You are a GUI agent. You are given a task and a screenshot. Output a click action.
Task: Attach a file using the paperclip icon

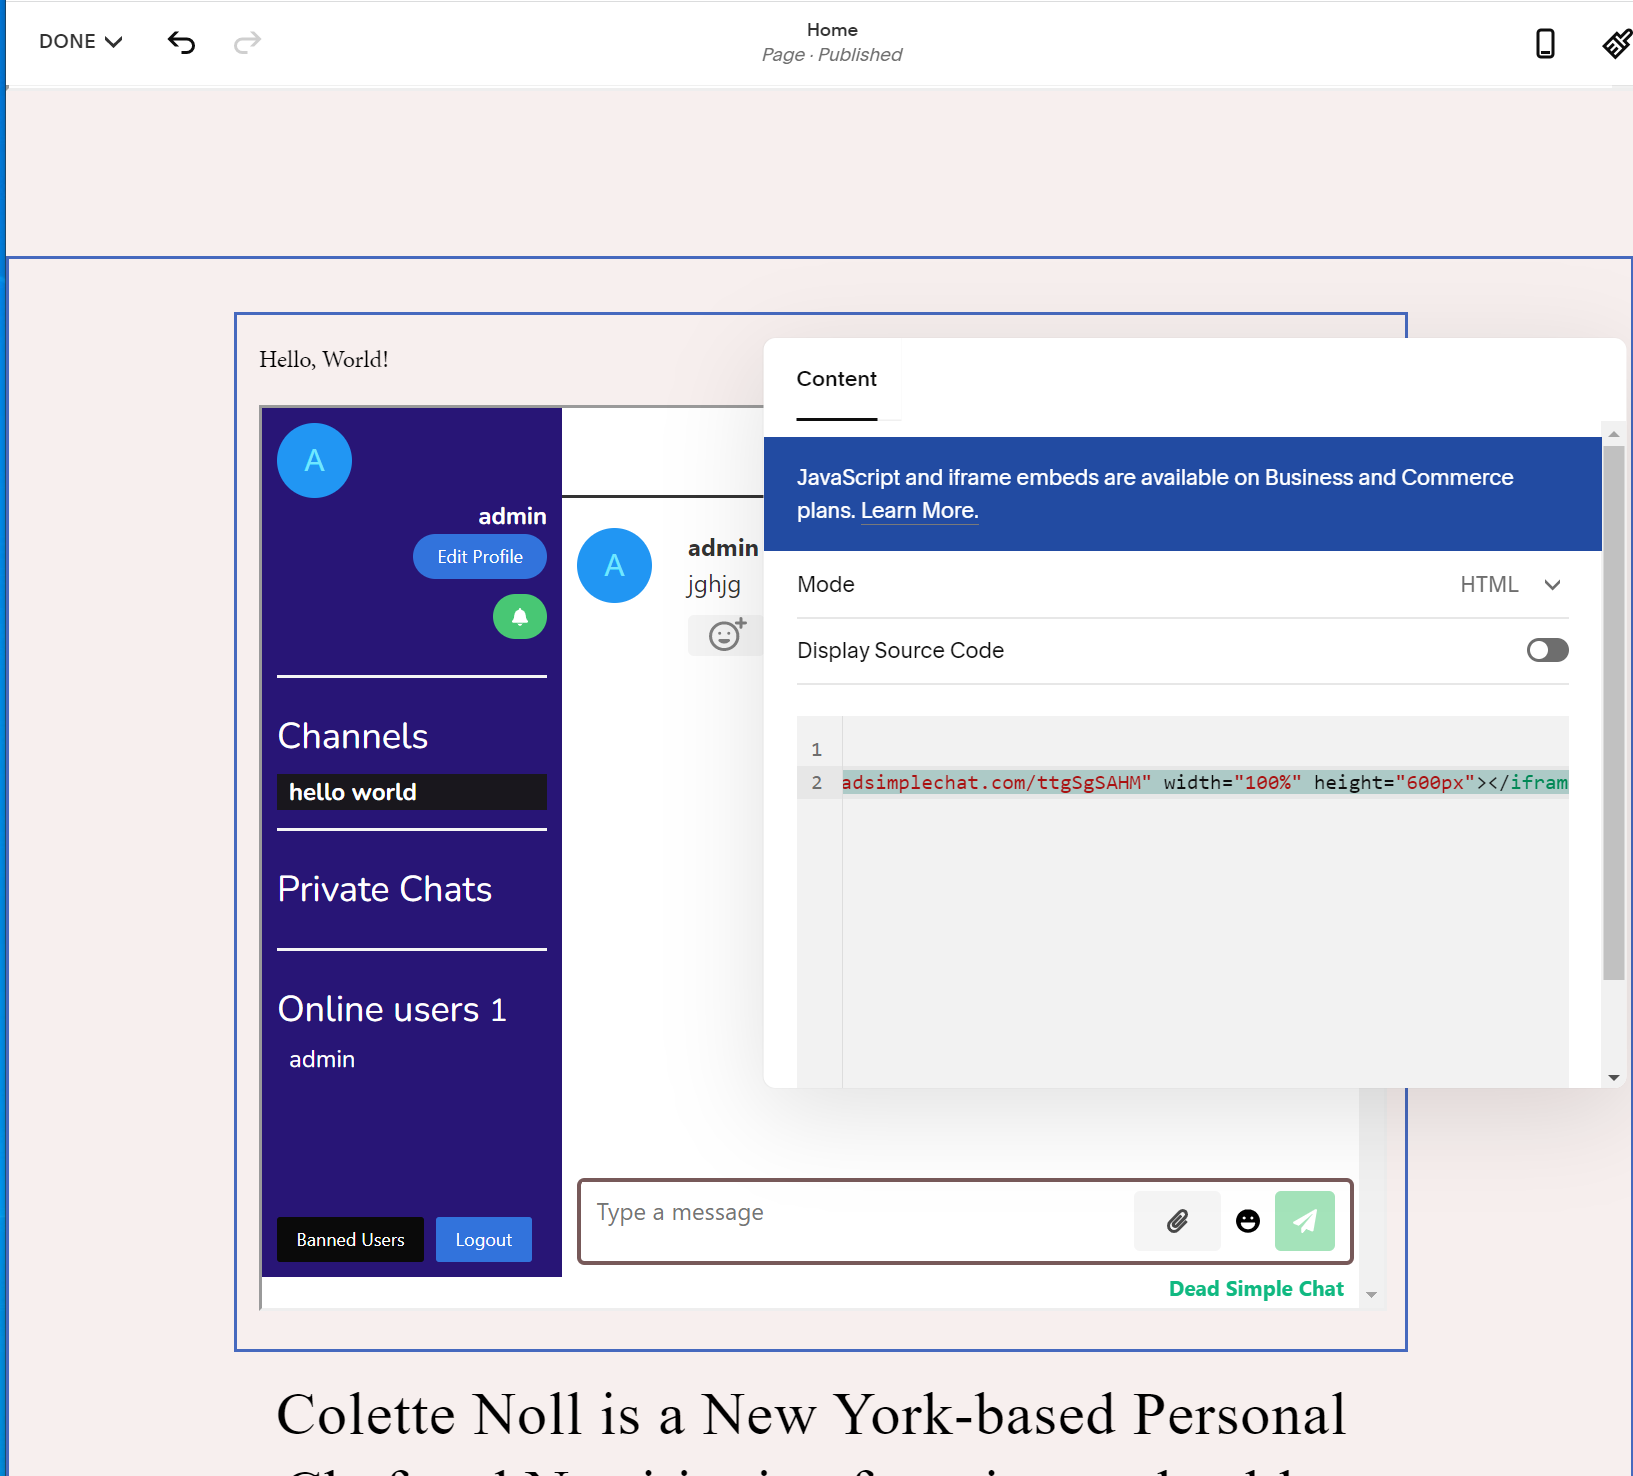[x=1177, y=1221]
